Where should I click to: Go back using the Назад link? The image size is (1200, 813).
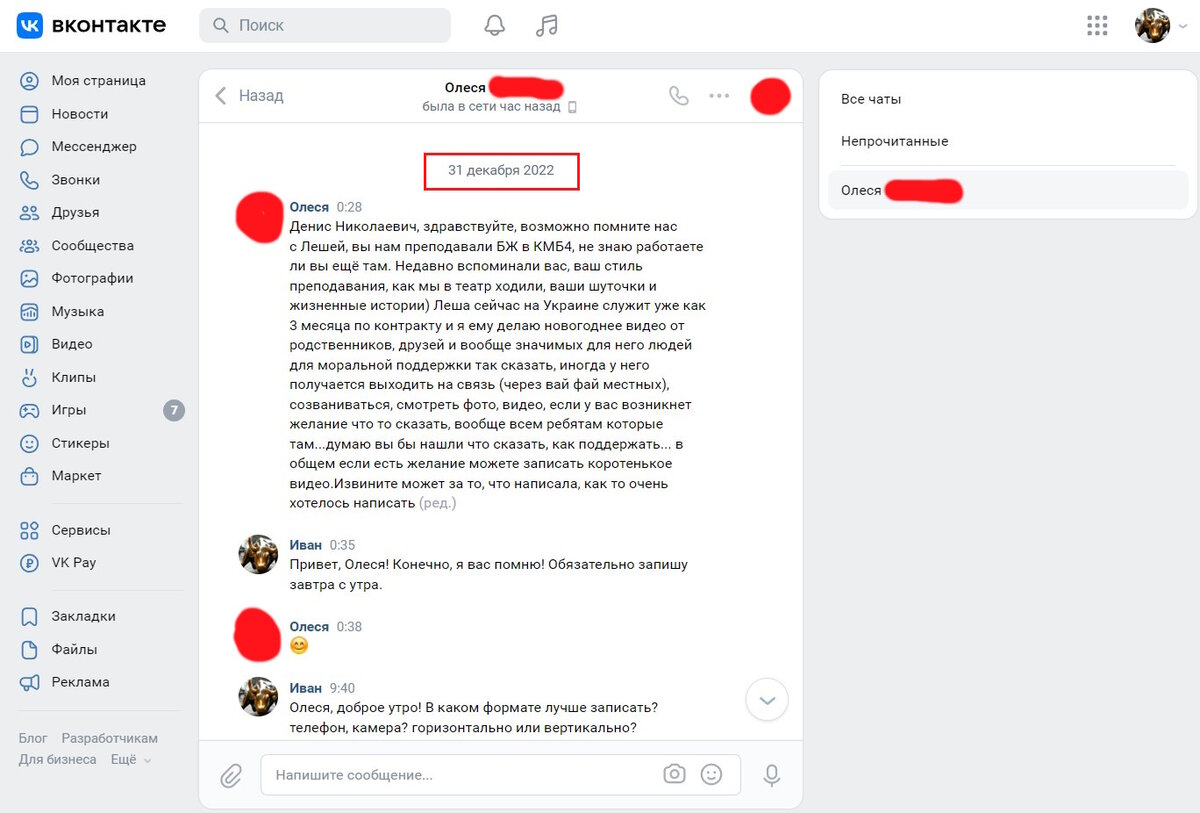click(x=250, y=96)
